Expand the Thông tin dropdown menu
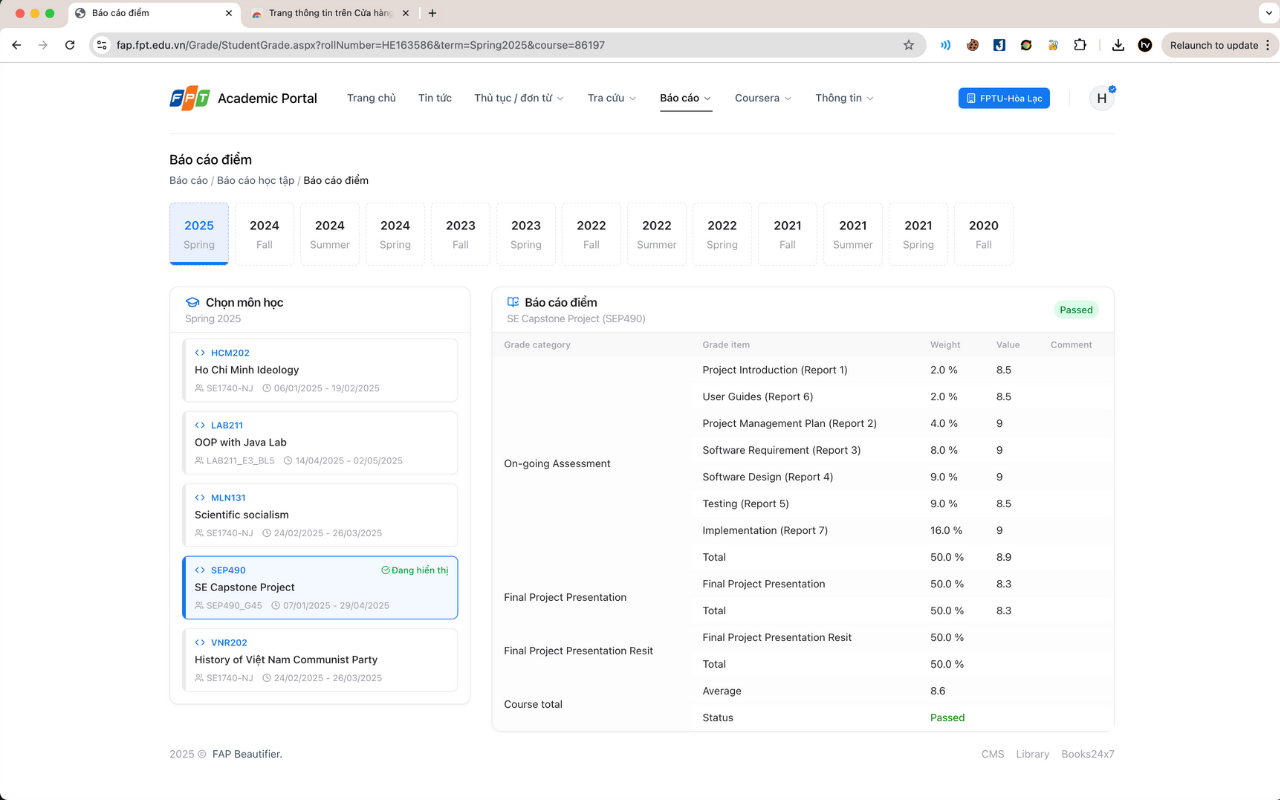This screenshot has width=1280, height=800. [x=845, y=98]
